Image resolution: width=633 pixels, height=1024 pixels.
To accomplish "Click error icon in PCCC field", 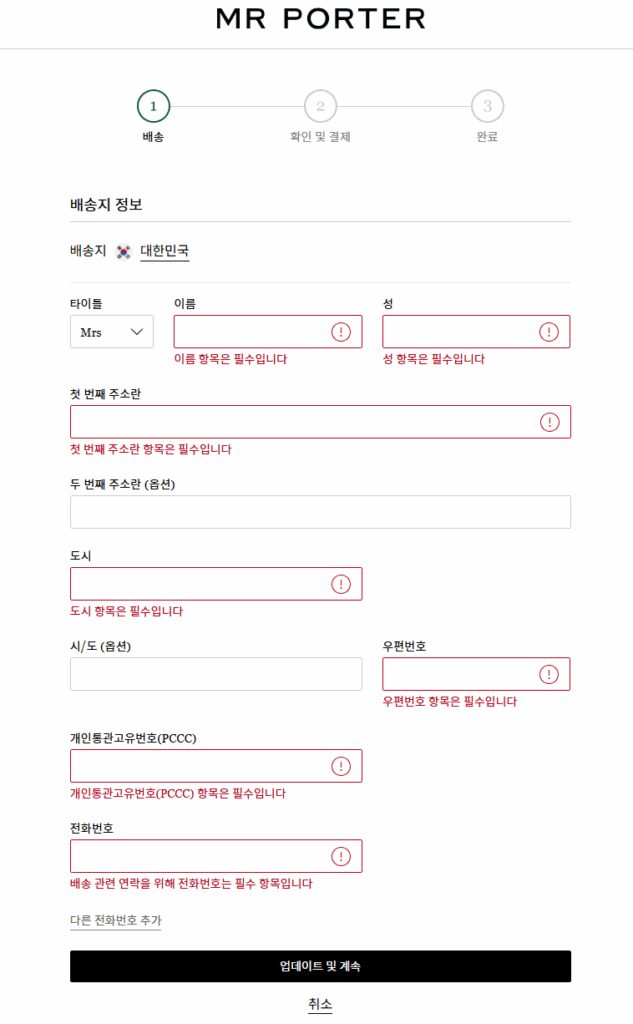I will (x=341, y=766).
